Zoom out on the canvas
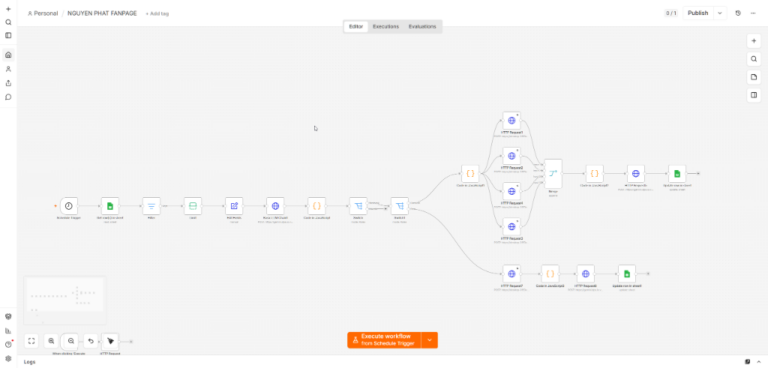 click(71, 341)
